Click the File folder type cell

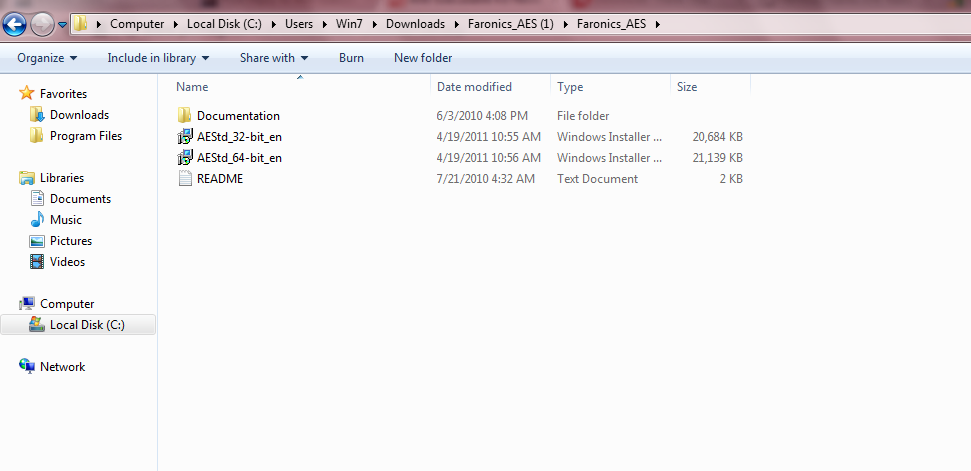click(583, 116)
